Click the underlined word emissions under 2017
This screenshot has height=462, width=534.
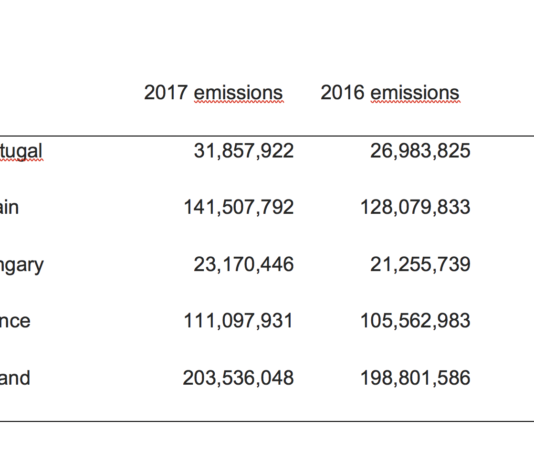(238, 93)
